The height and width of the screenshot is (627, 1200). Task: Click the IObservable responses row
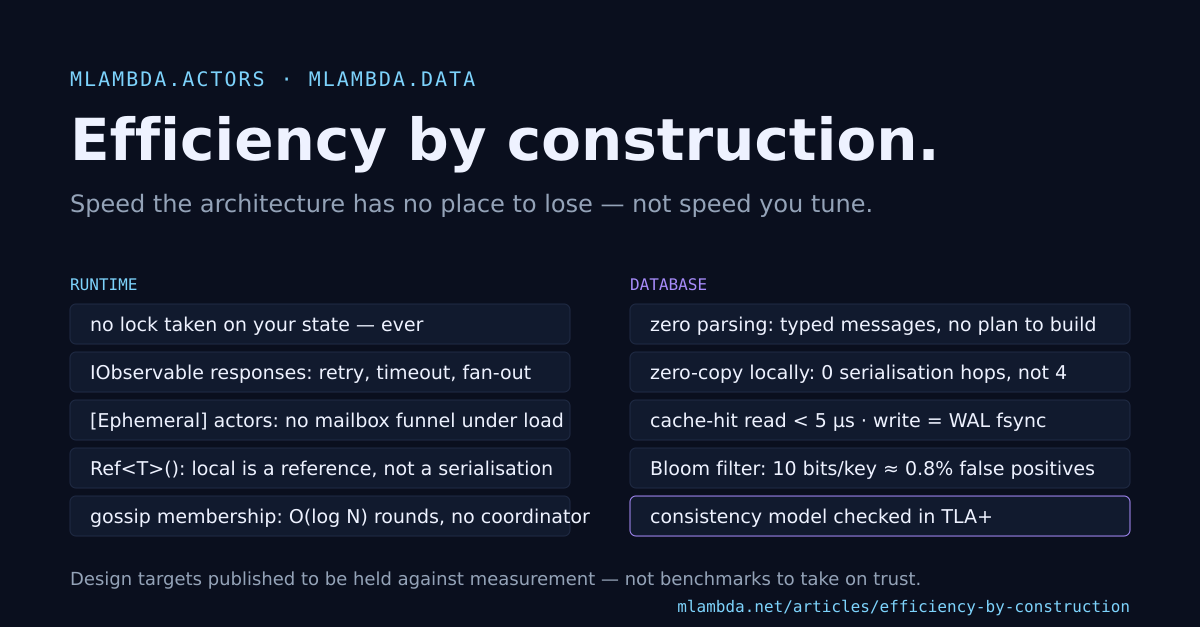click(320, 372)
